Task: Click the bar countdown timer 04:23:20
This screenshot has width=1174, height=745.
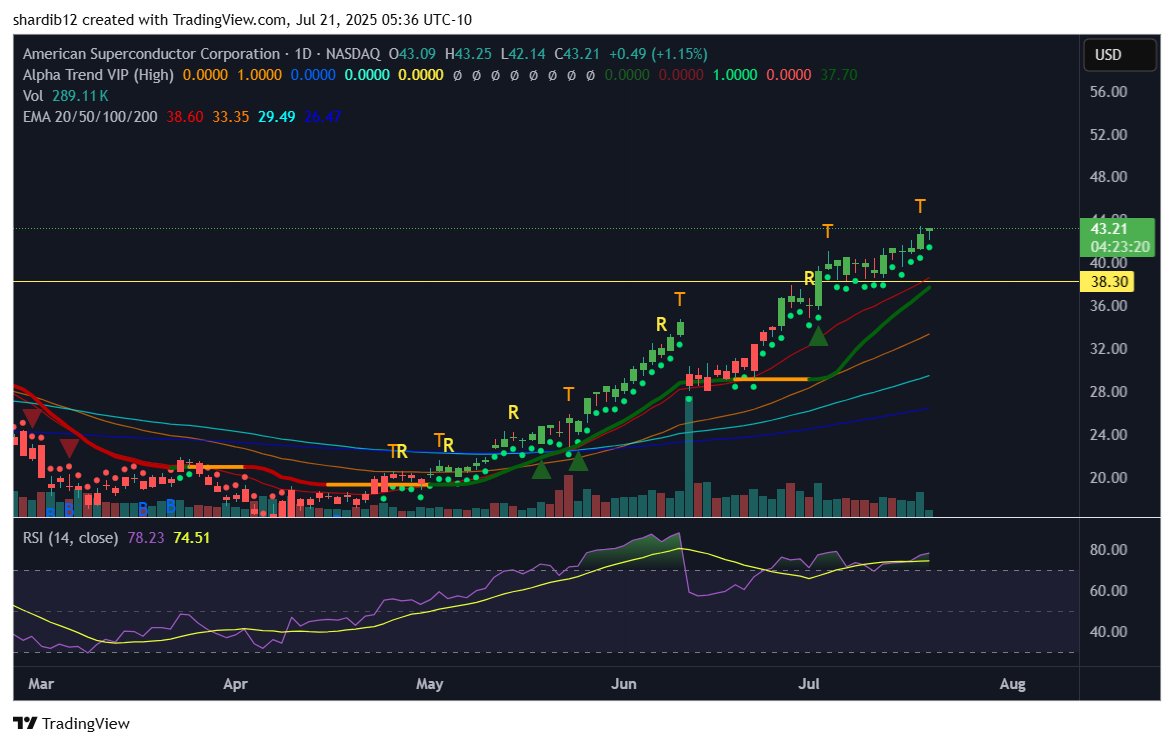Action: click(1119, 247)
